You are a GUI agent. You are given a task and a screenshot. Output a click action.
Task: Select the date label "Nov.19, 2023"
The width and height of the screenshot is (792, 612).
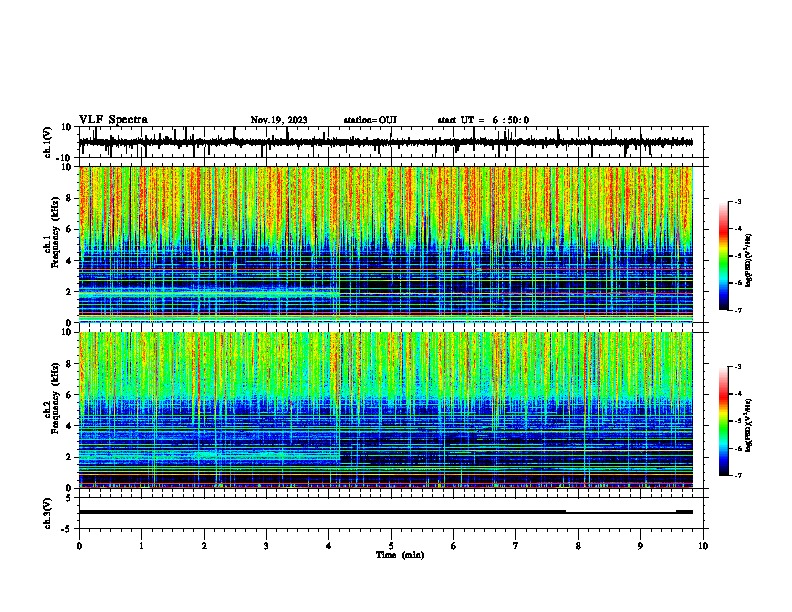pos(279,120)
